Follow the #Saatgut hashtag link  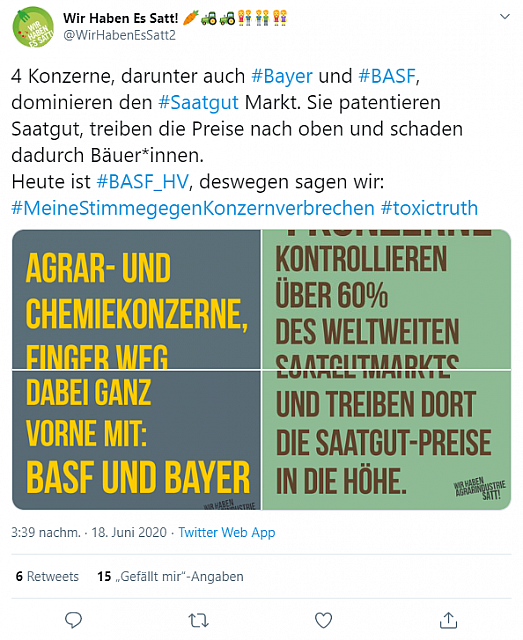(x=198, y=102)
